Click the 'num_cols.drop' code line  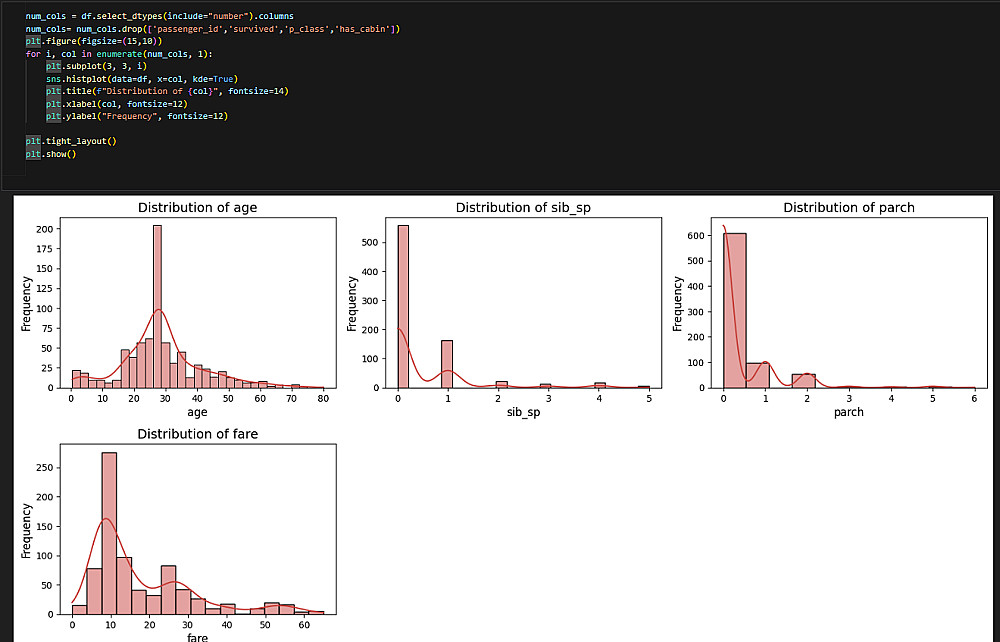(212, 29)
